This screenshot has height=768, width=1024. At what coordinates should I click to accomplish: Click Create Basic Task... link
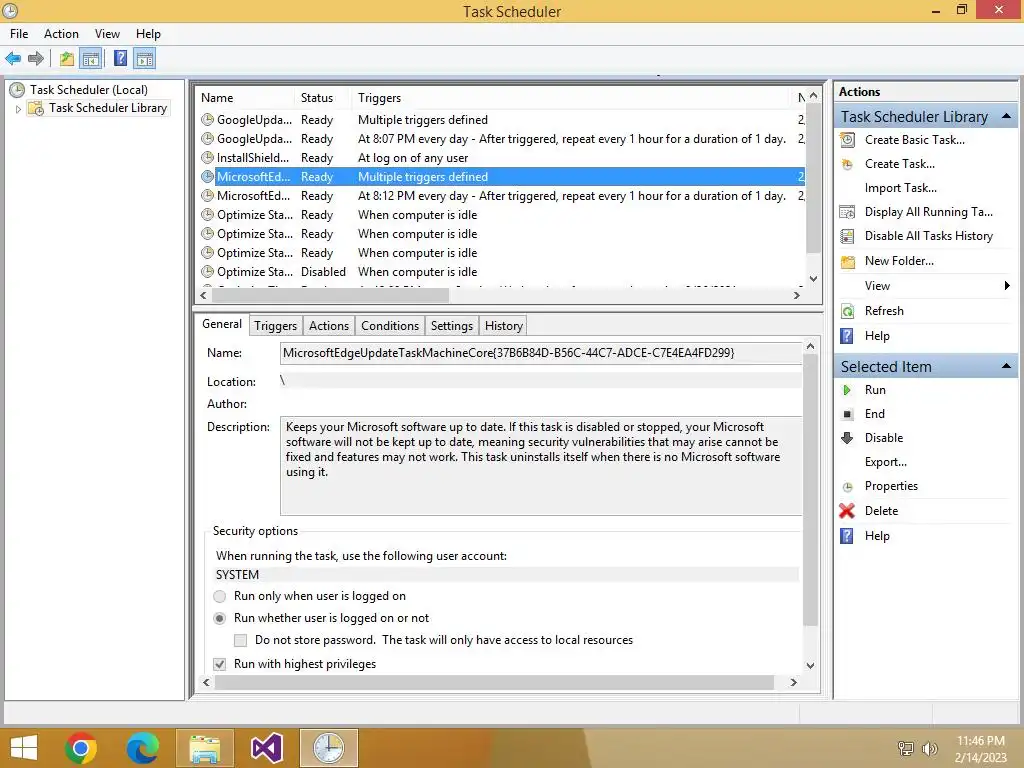click(914, 140)
